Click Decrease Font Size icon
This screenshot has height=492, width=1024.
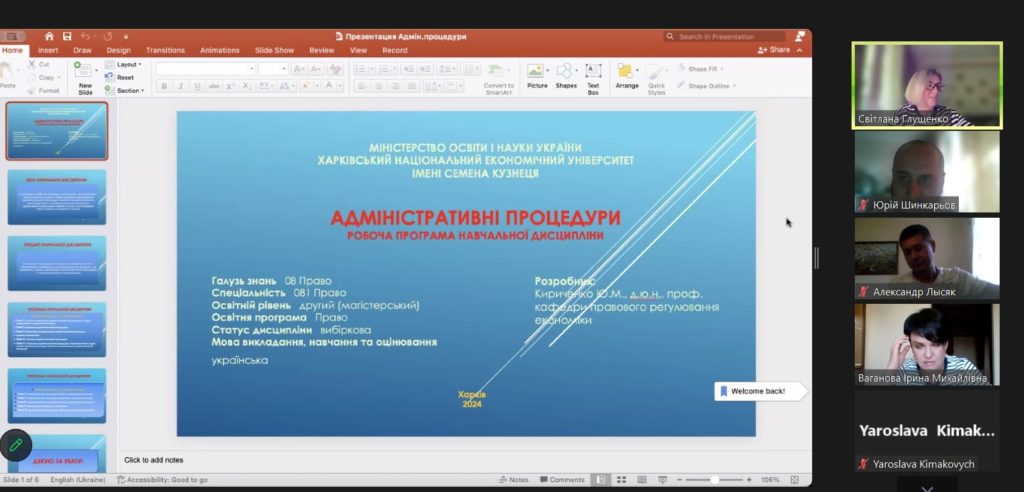pyautogui.click(x=315, y=69)
